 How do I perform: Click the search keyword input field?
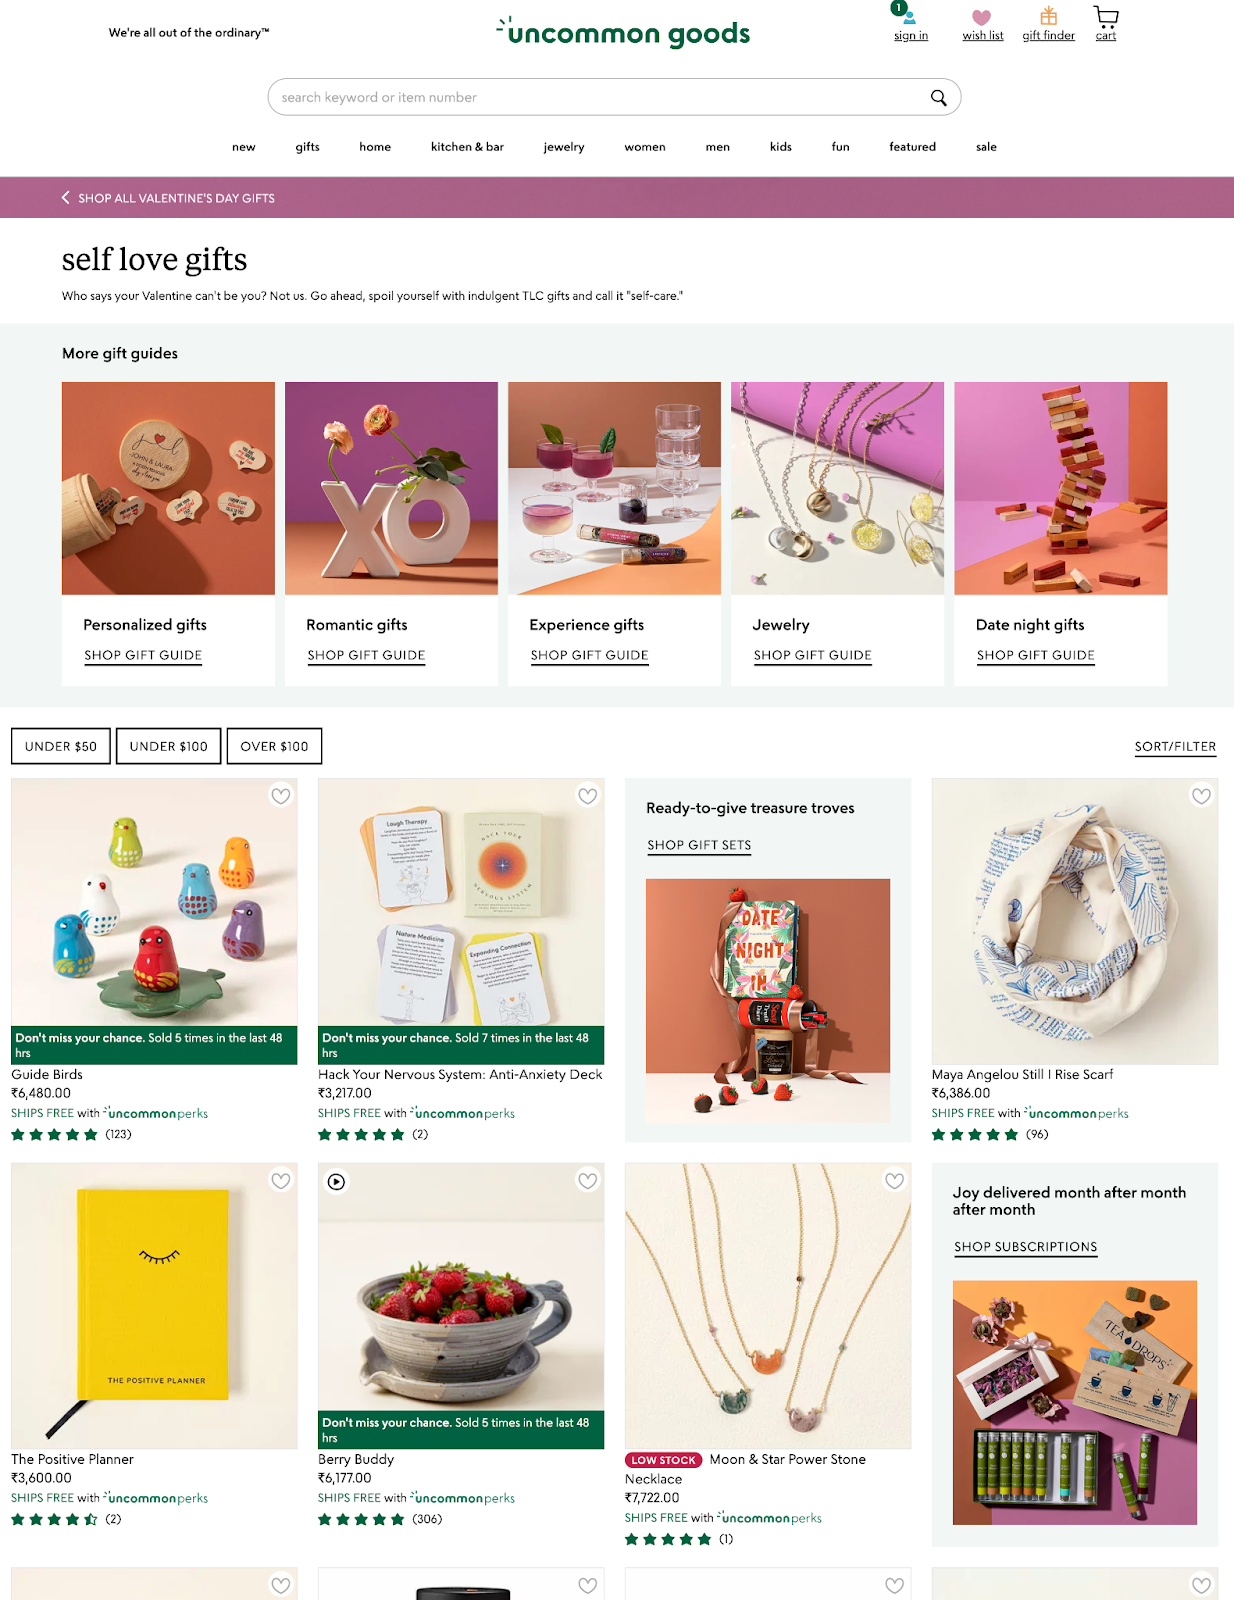[x=600, y=97]
